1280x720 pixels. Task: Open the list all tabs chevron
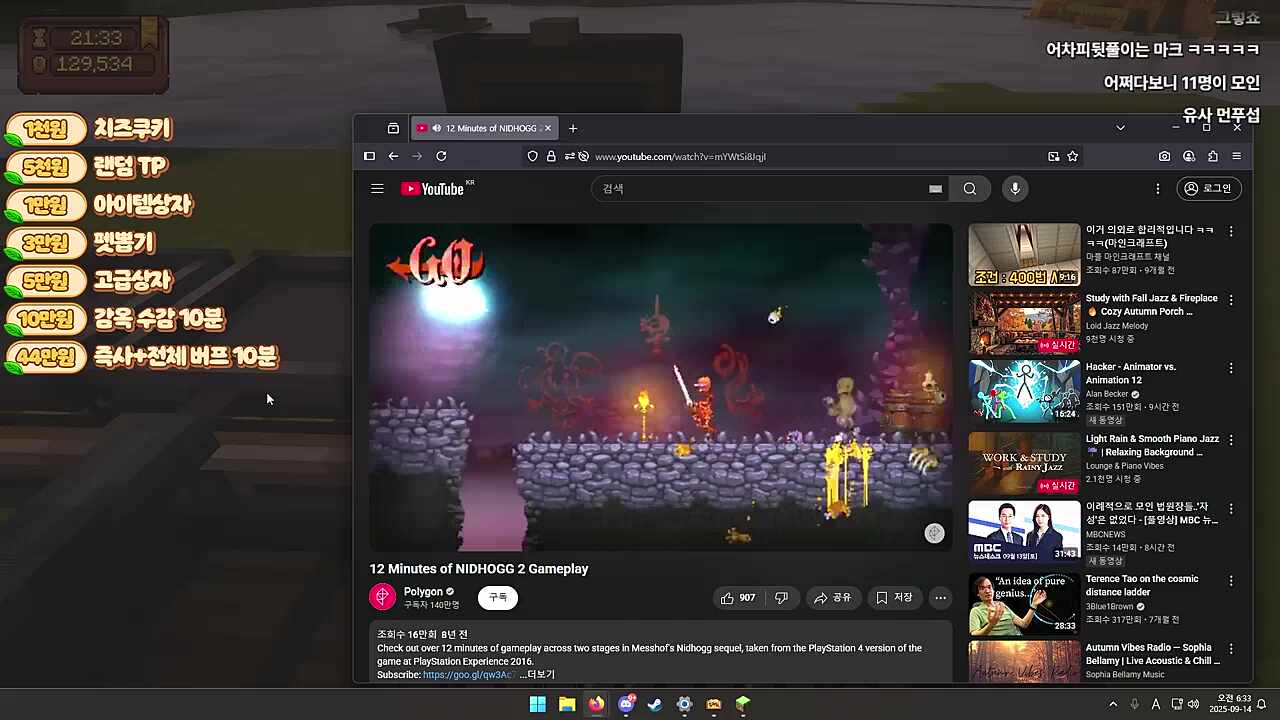[1120, 128]
